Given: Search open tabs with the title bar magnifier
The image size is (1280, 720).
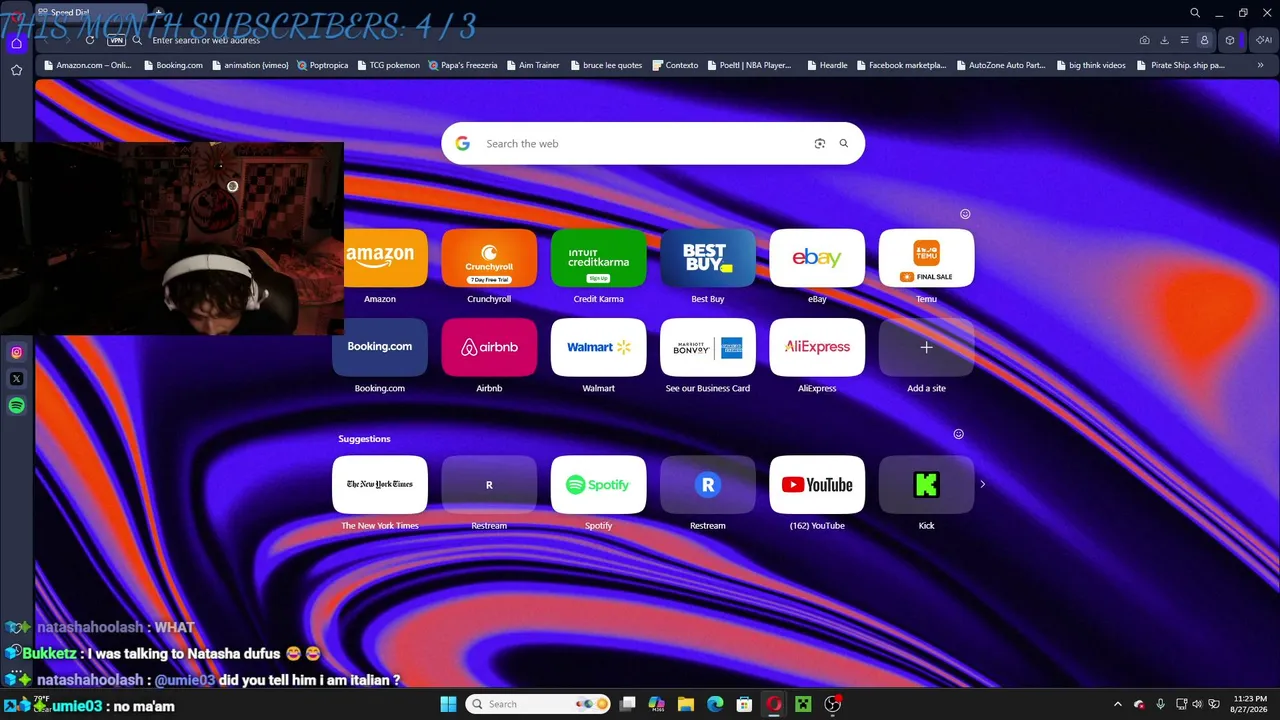Looking at the screenshot, I should click(1195, 13).
